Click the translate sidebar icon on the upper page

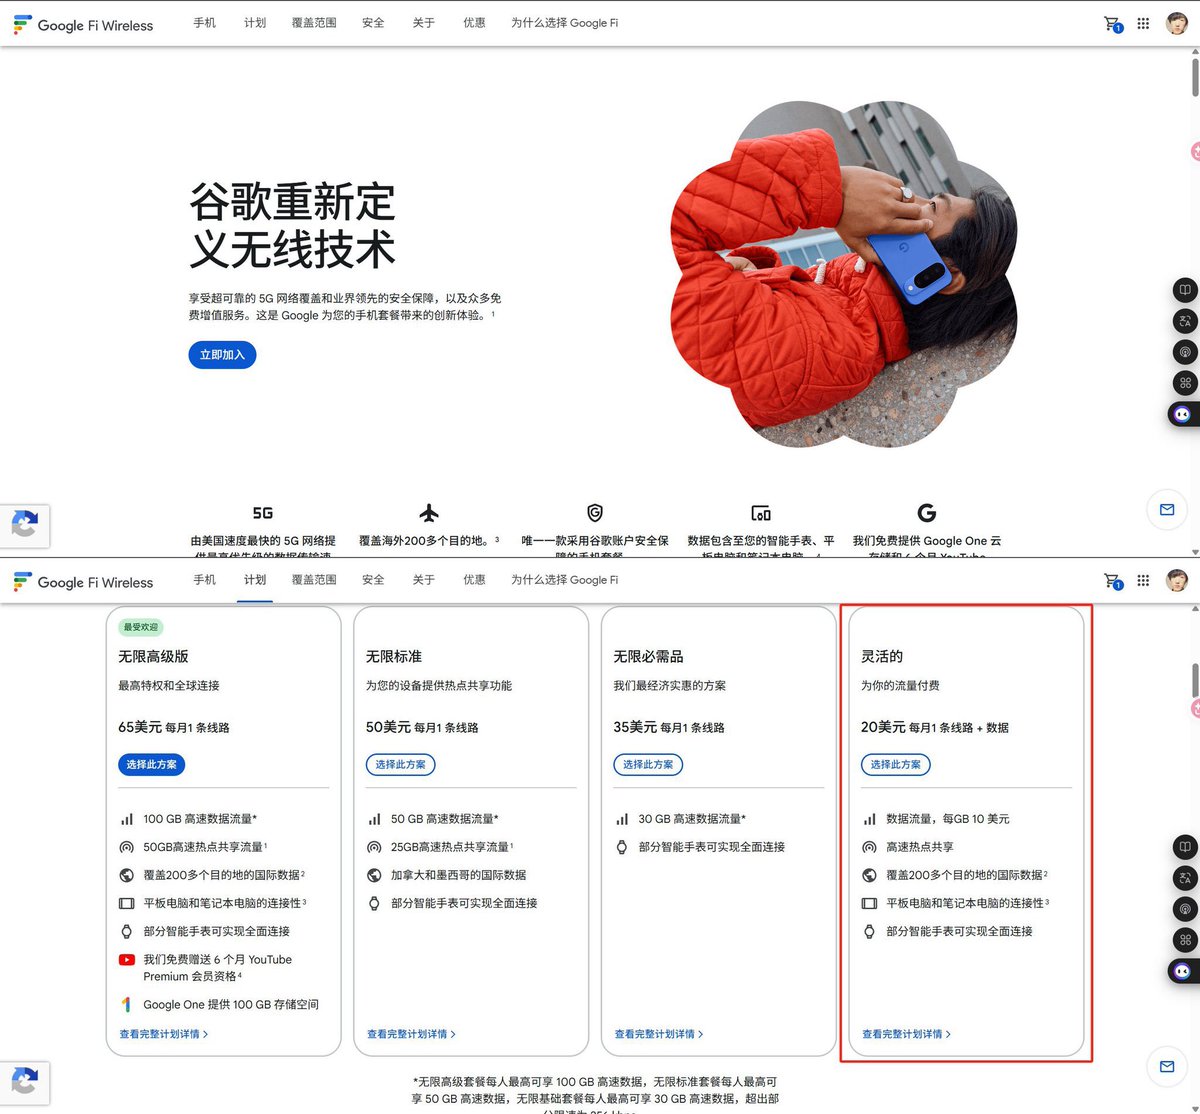pyautogui.click(x=1185, y=321)
